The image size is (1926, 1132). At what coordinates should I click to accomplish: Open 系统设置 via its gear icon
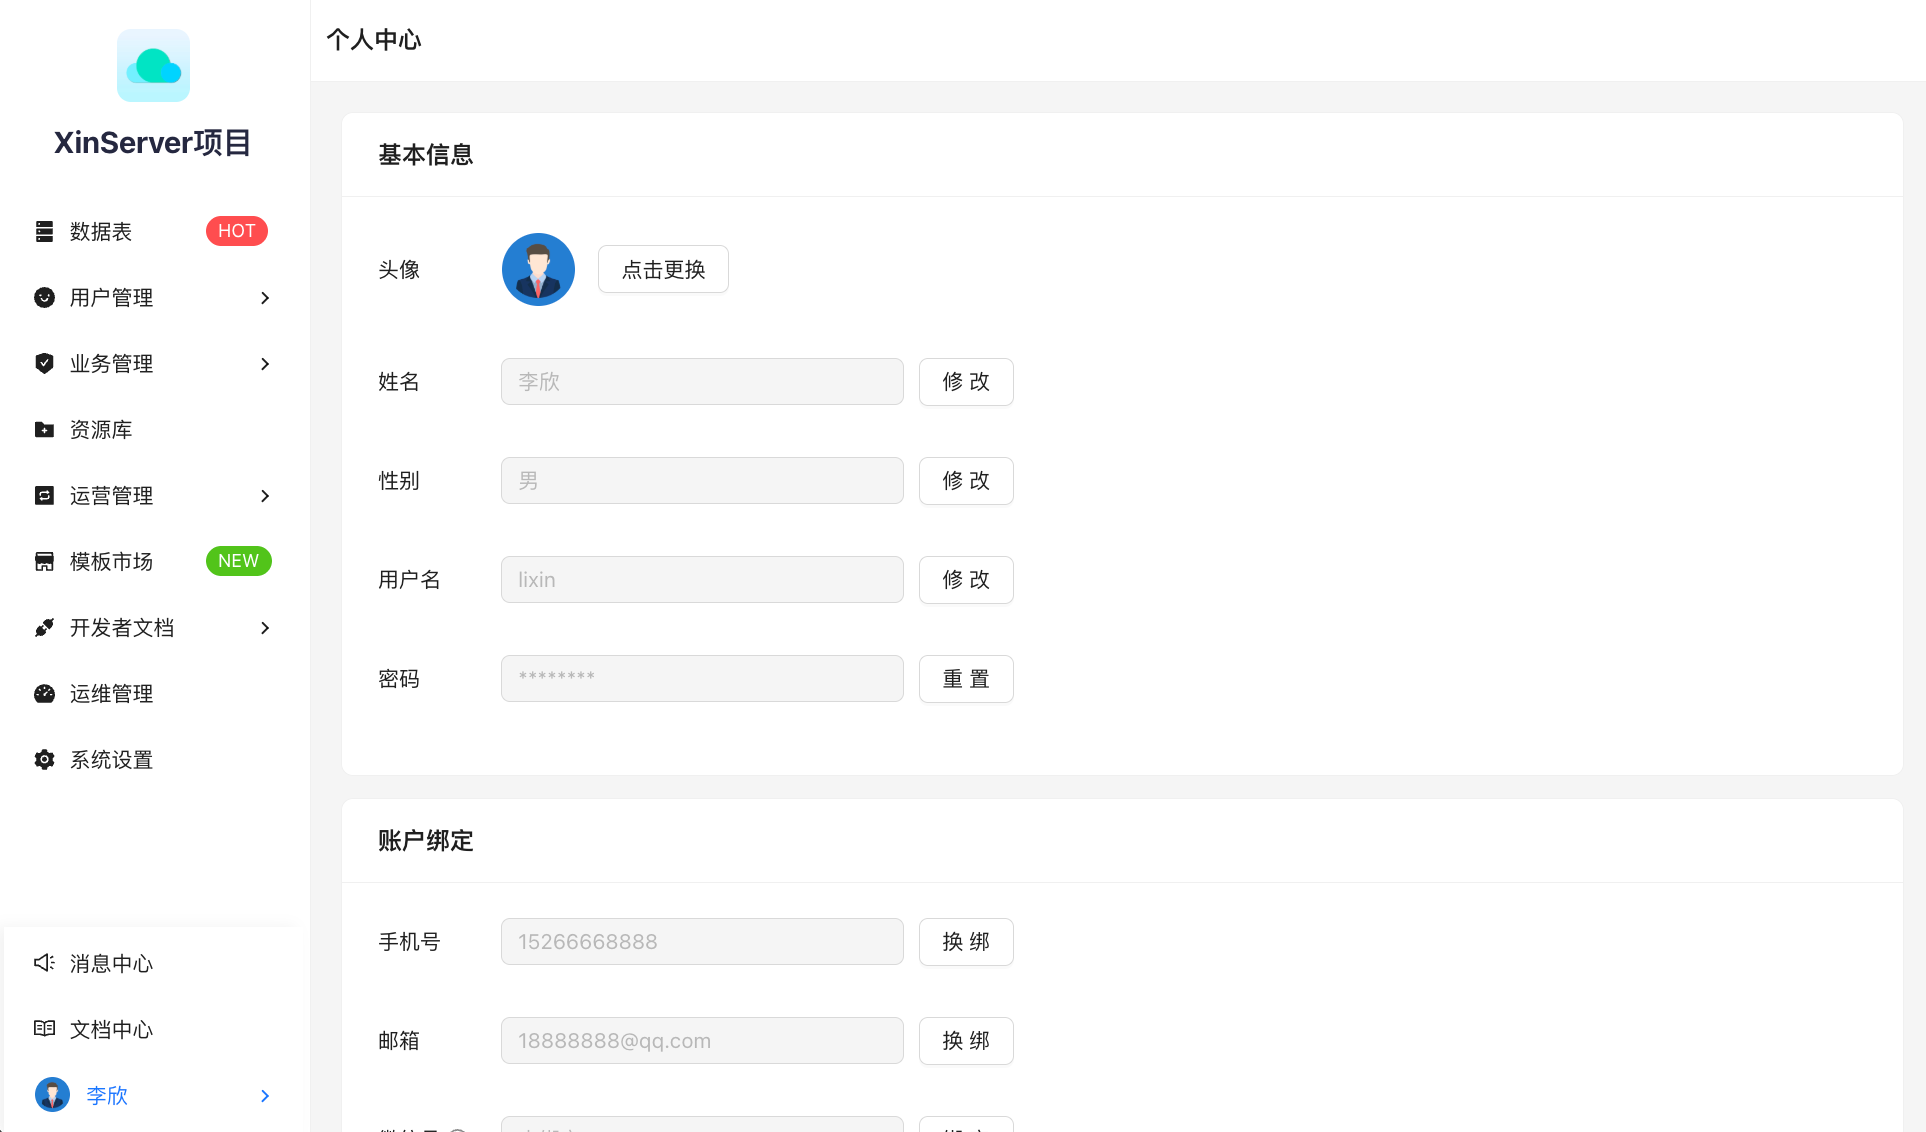point(44,759)
